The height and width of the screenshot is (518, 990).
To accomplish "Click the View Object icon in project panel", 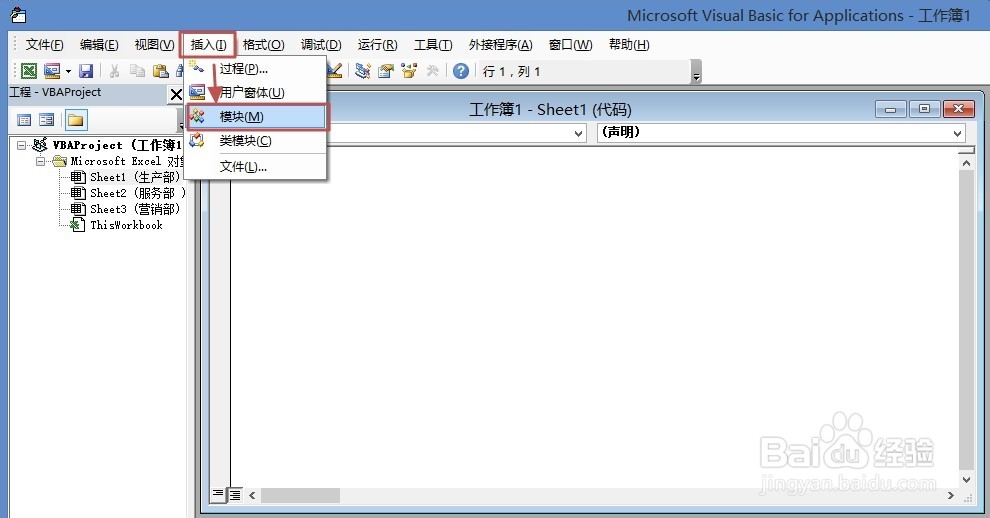I will pyautogui.click(x=47, y=120).
